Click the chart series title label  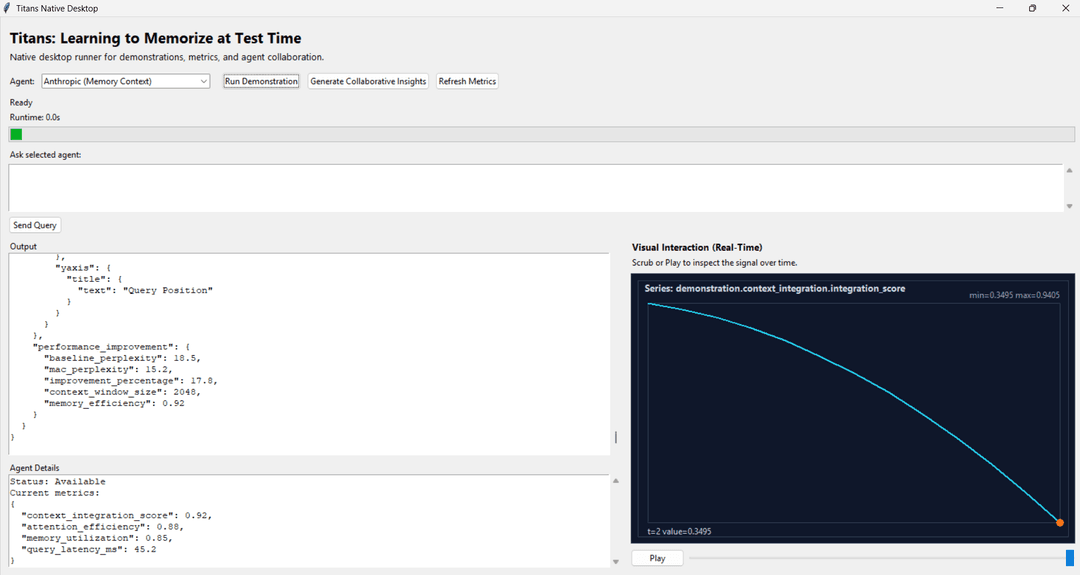[x=775, y=289]
